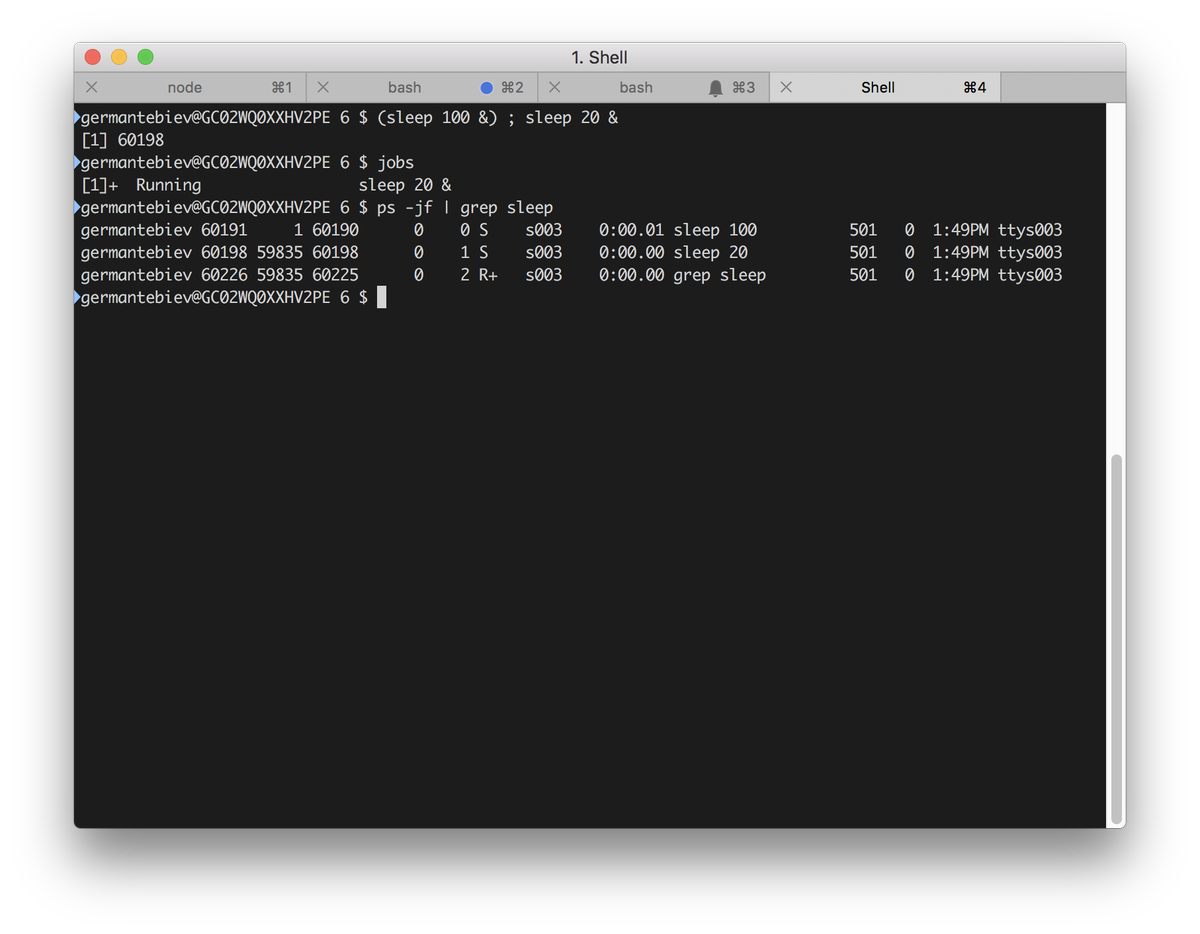Click the terminal cursor block at prompt

(x=381, y=297)
